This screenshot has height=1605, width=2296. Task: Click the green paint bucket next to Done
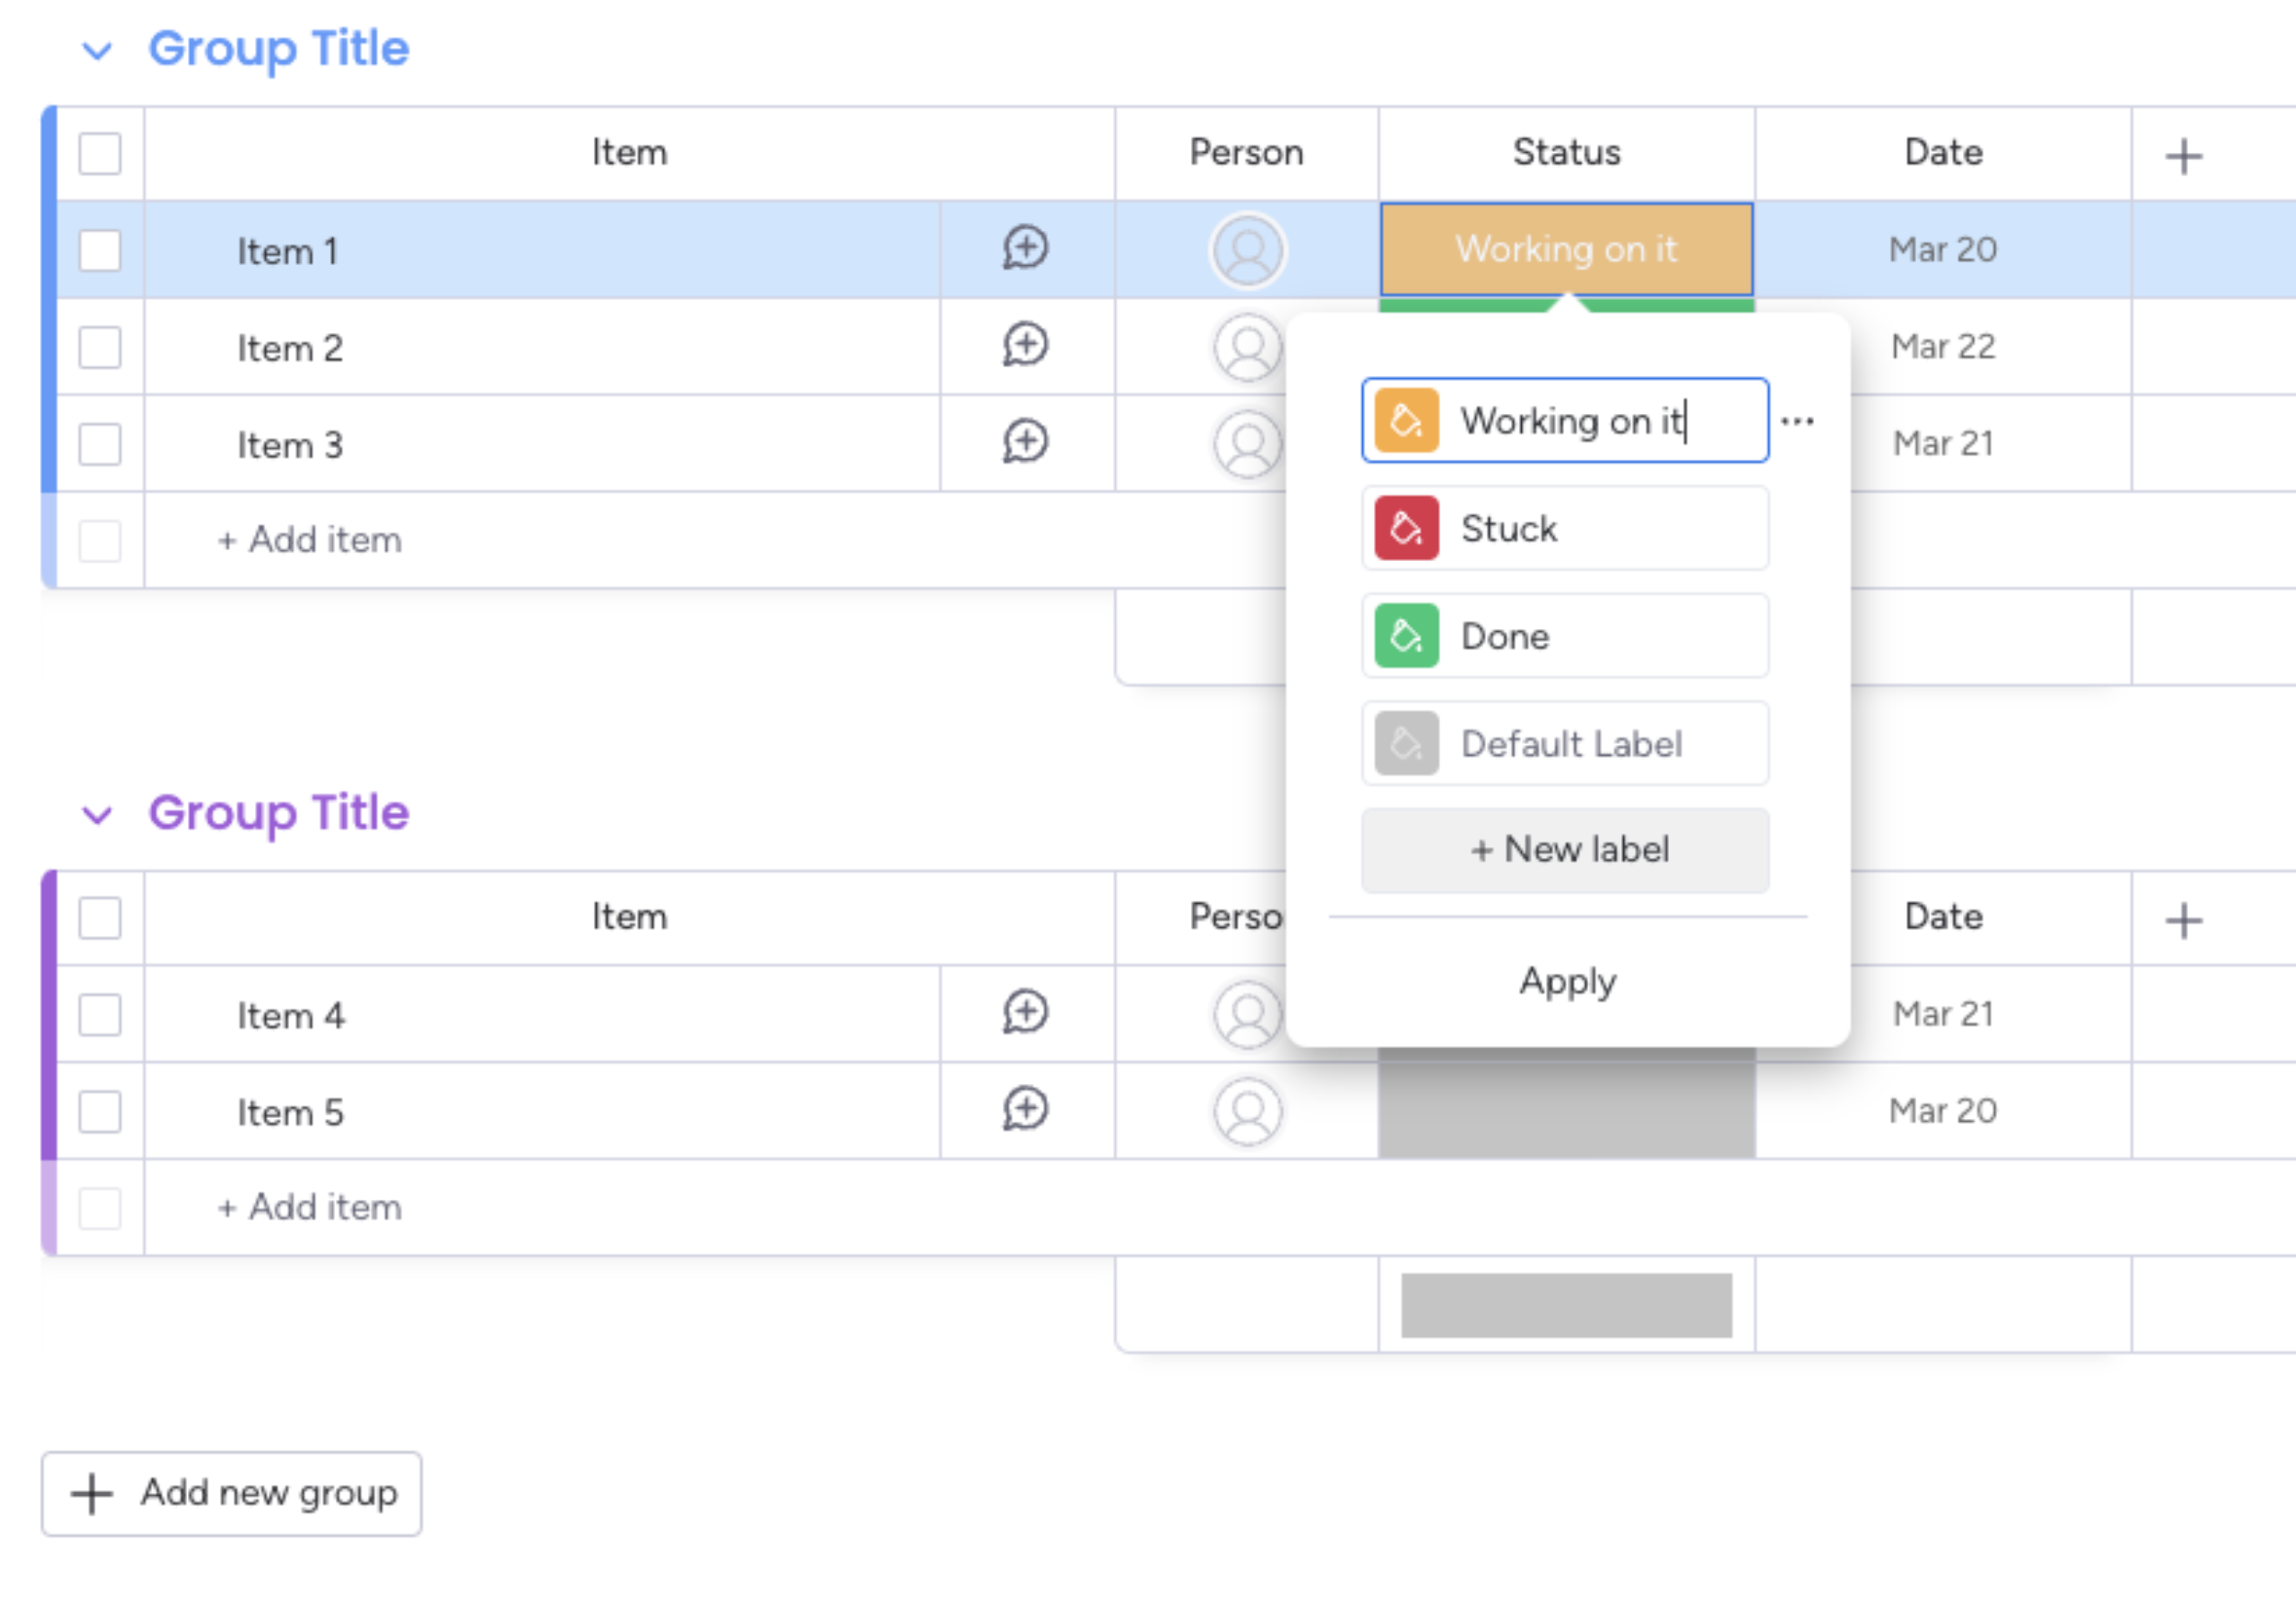click(1406, 636)
